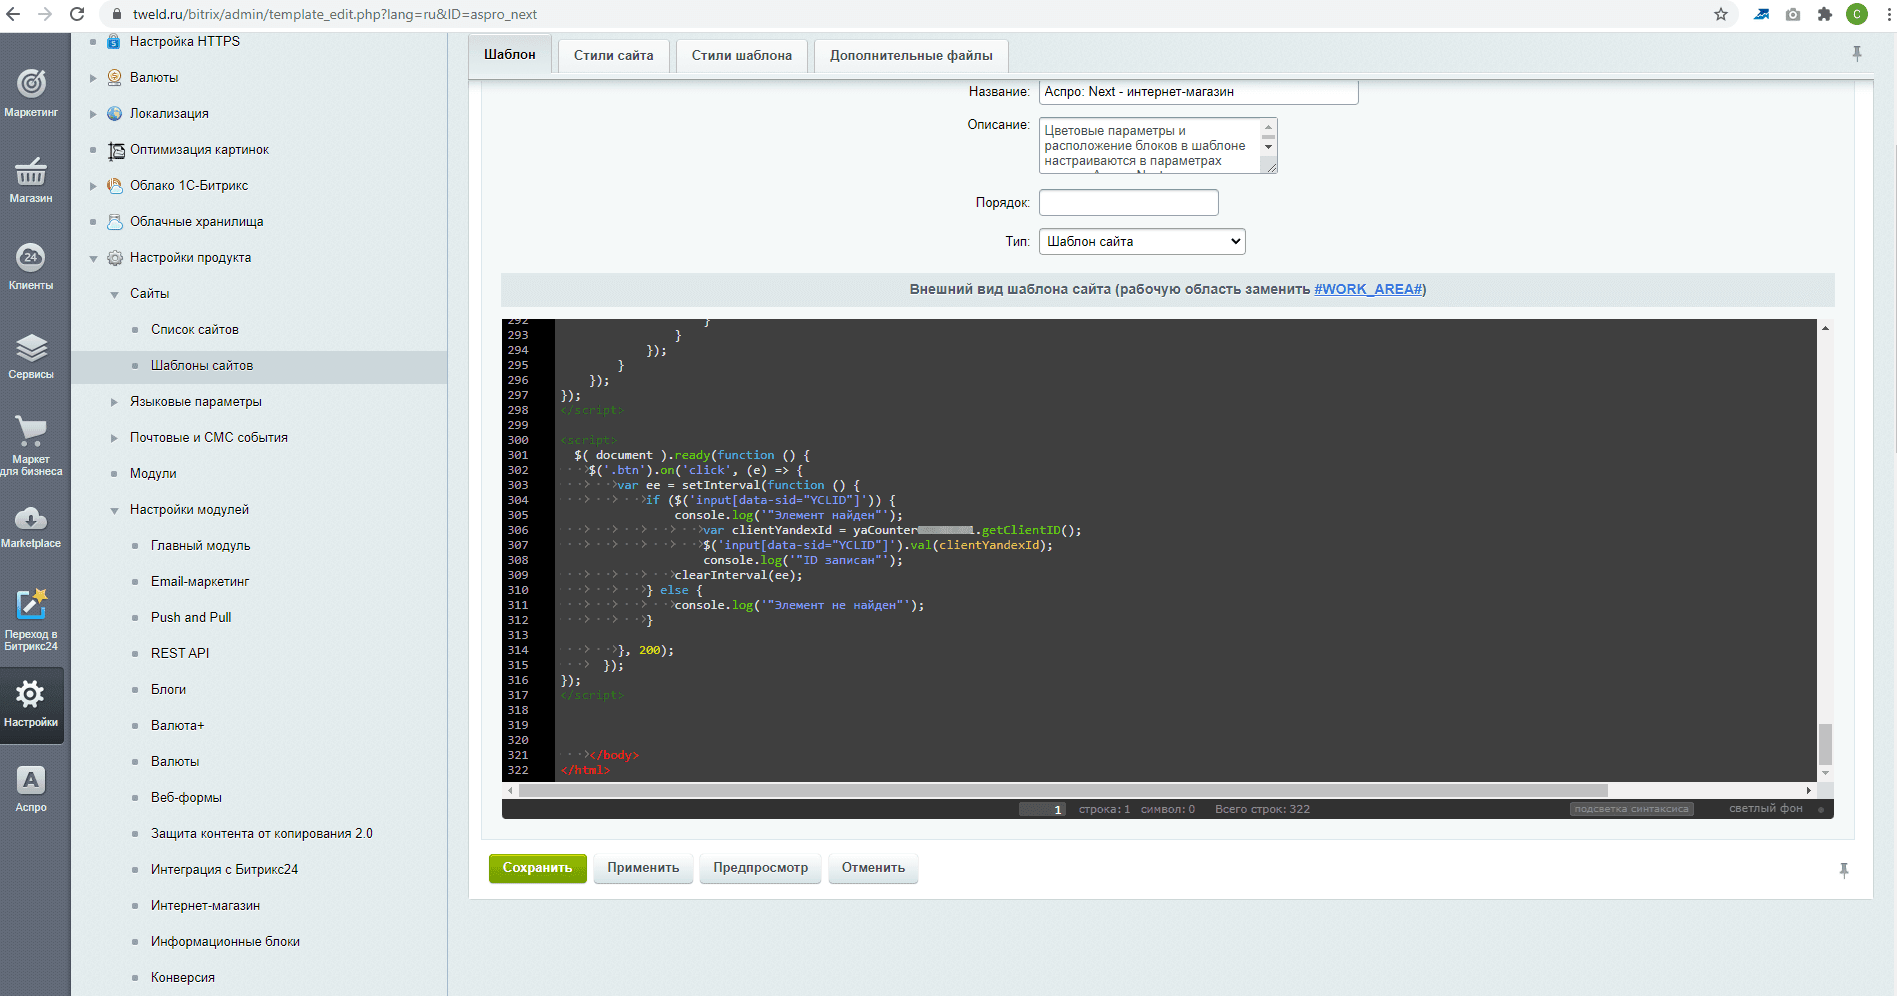Click the Настройки продукта gear icon
Screen dimensions: 1897x996
coord(114,258)
